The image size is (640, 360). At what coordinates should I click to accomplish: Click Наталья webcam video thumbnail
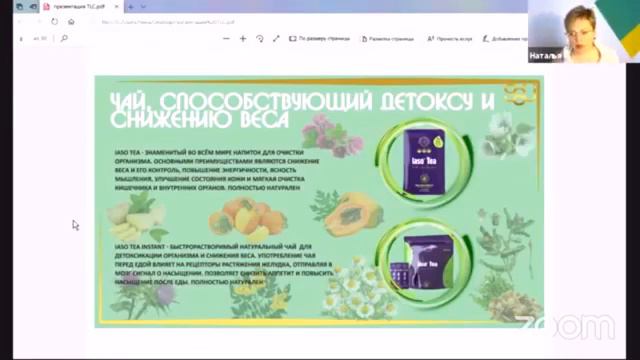click(x=584, y=31)
